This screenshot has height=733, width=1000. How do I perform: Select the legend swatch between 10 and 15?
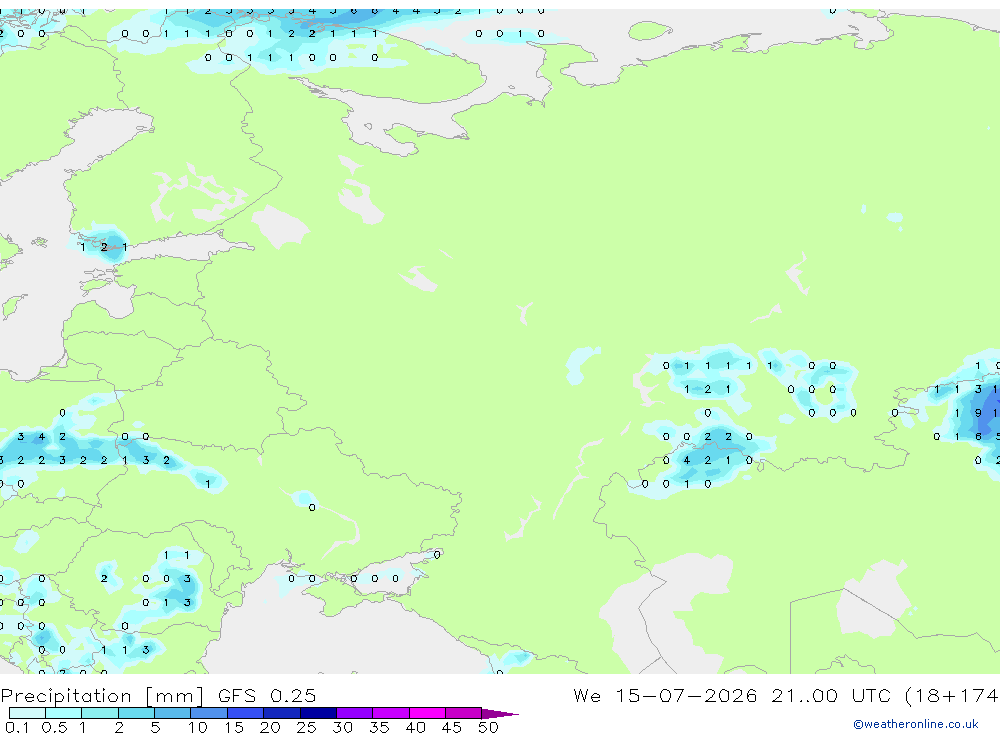point(209,713)
